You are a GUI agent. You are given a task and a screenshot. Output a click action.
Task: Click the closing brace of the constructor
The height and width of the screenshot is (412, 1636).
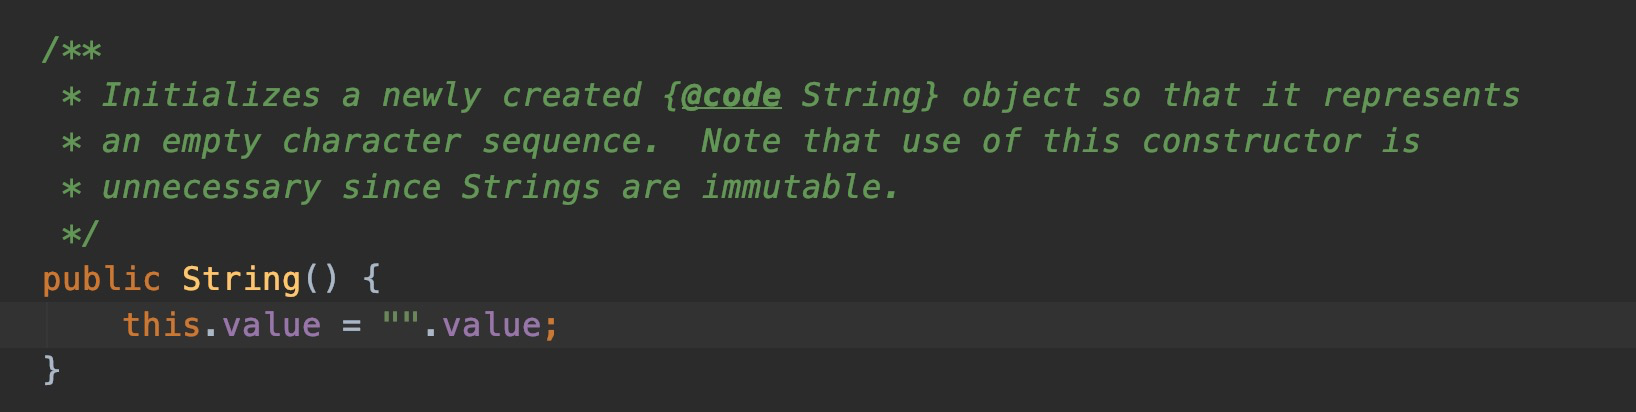(52, 370)
